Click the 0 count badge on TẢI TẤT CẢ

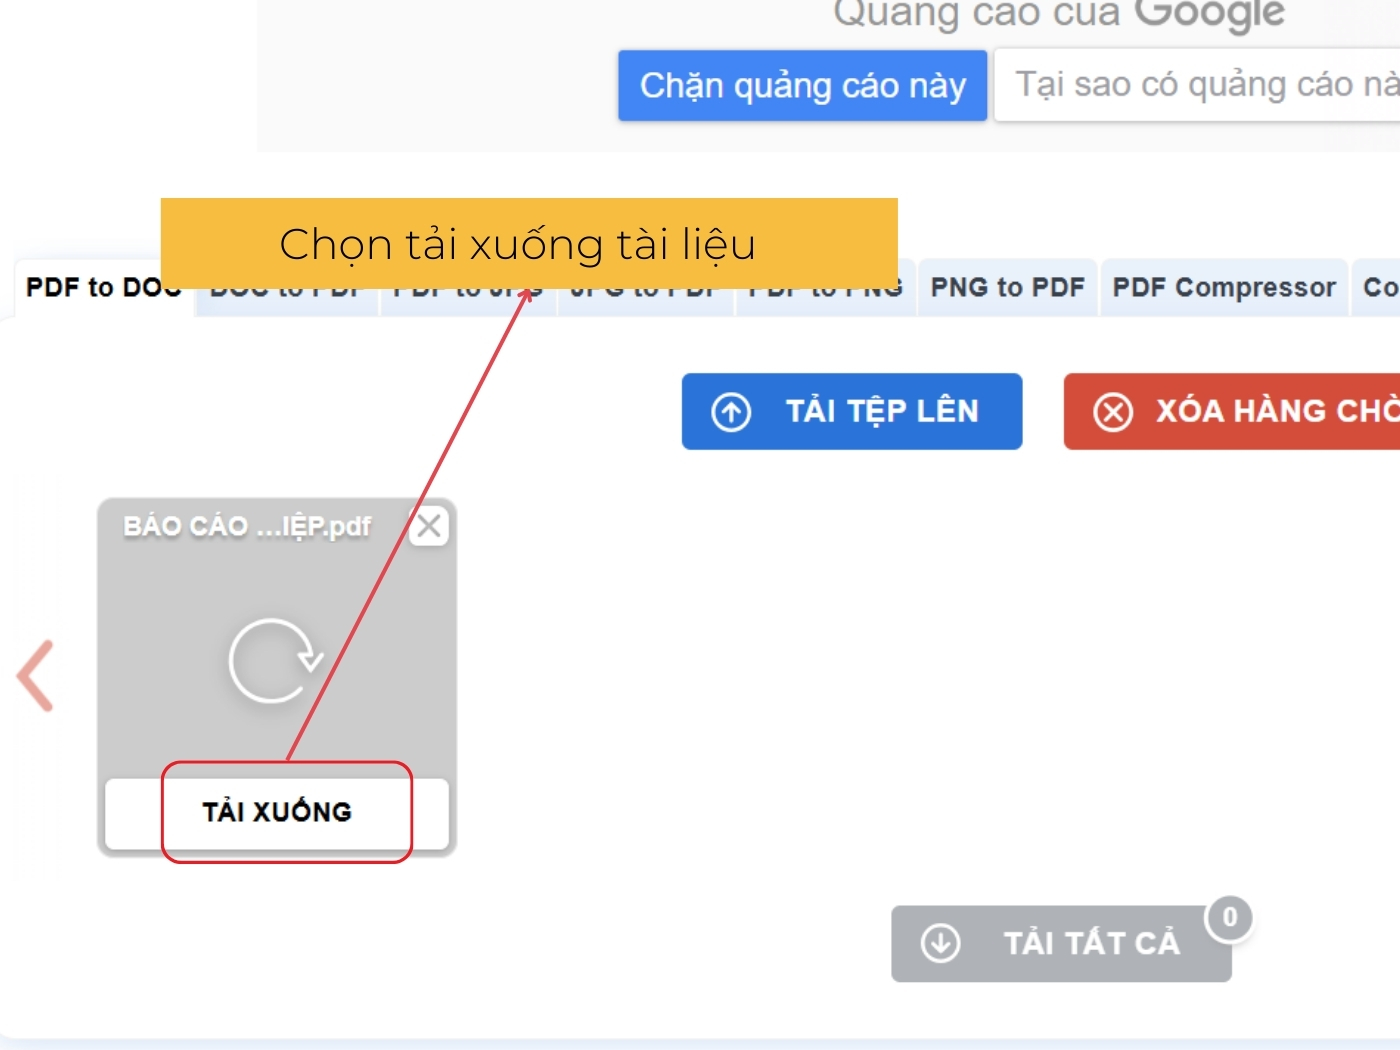1229,918
